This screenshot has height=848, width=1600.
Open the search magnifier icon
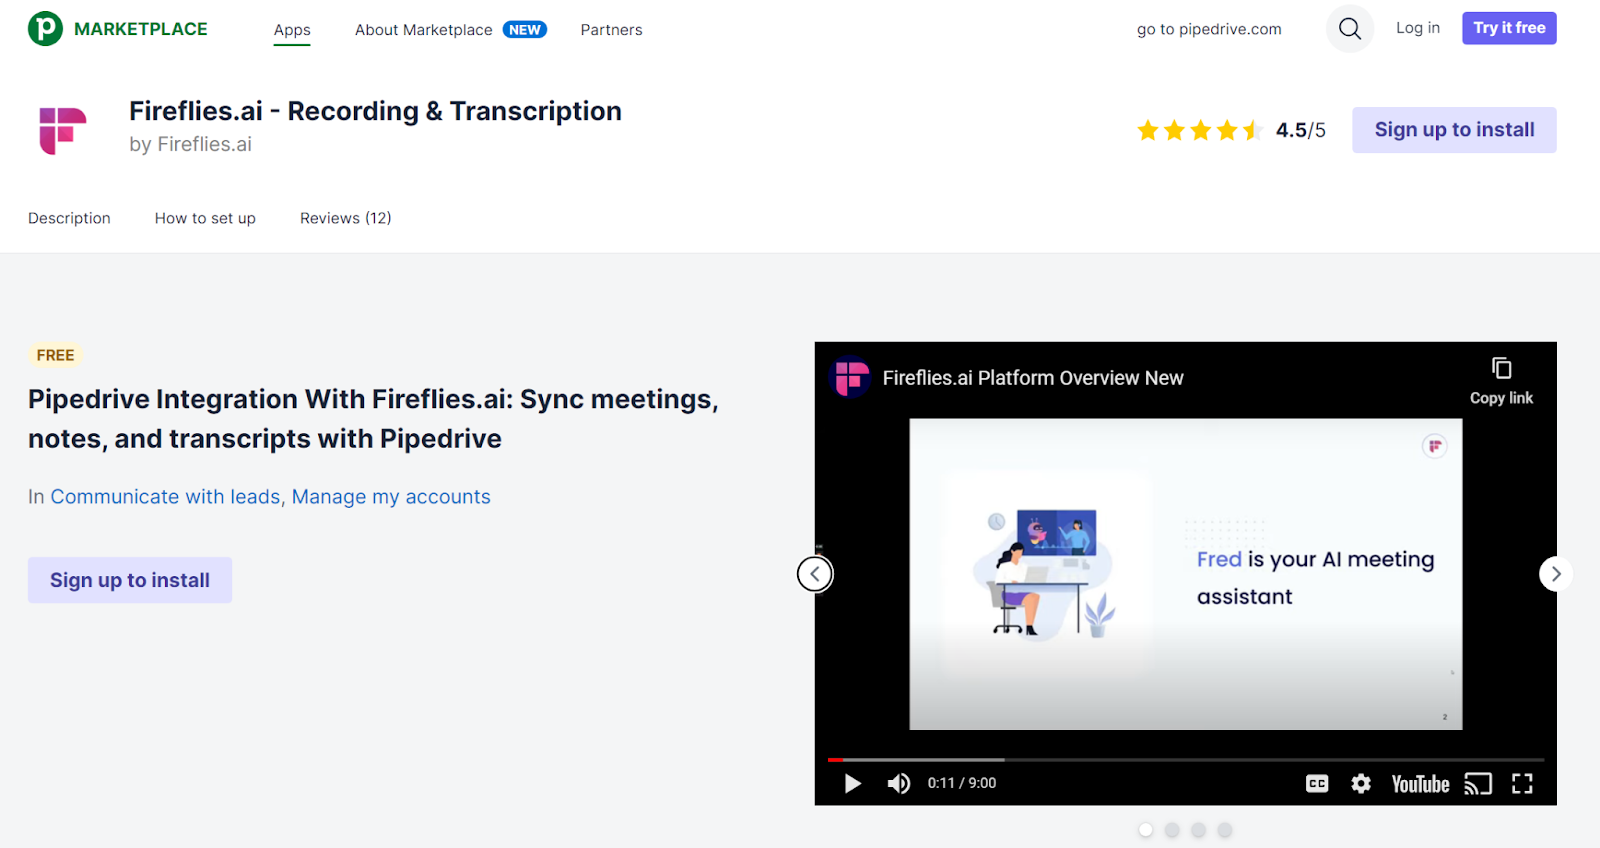click(x=1349, y=29)
